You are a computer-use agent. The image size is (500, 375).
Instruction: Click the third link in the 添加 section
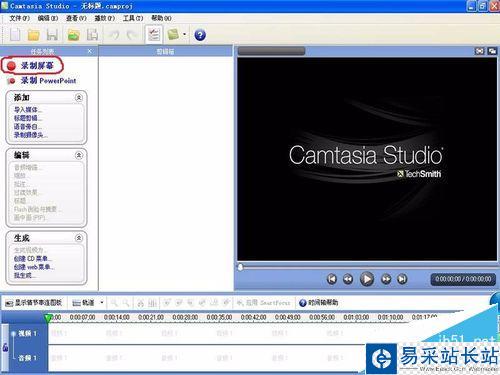point(28,127)
